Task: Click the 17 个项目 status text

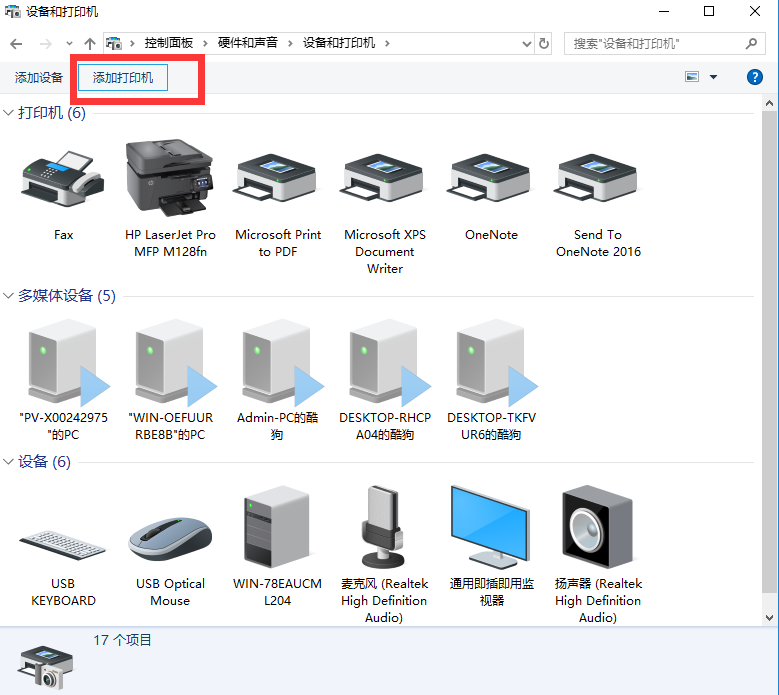Action: [122, 640]
